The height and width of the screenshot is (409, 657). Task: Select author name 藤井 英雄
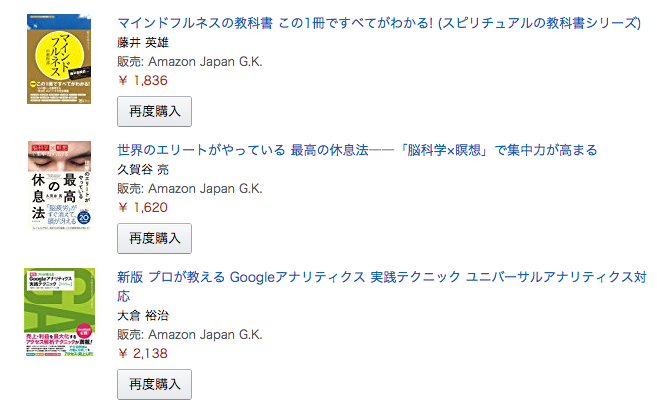tap(143, 43)
